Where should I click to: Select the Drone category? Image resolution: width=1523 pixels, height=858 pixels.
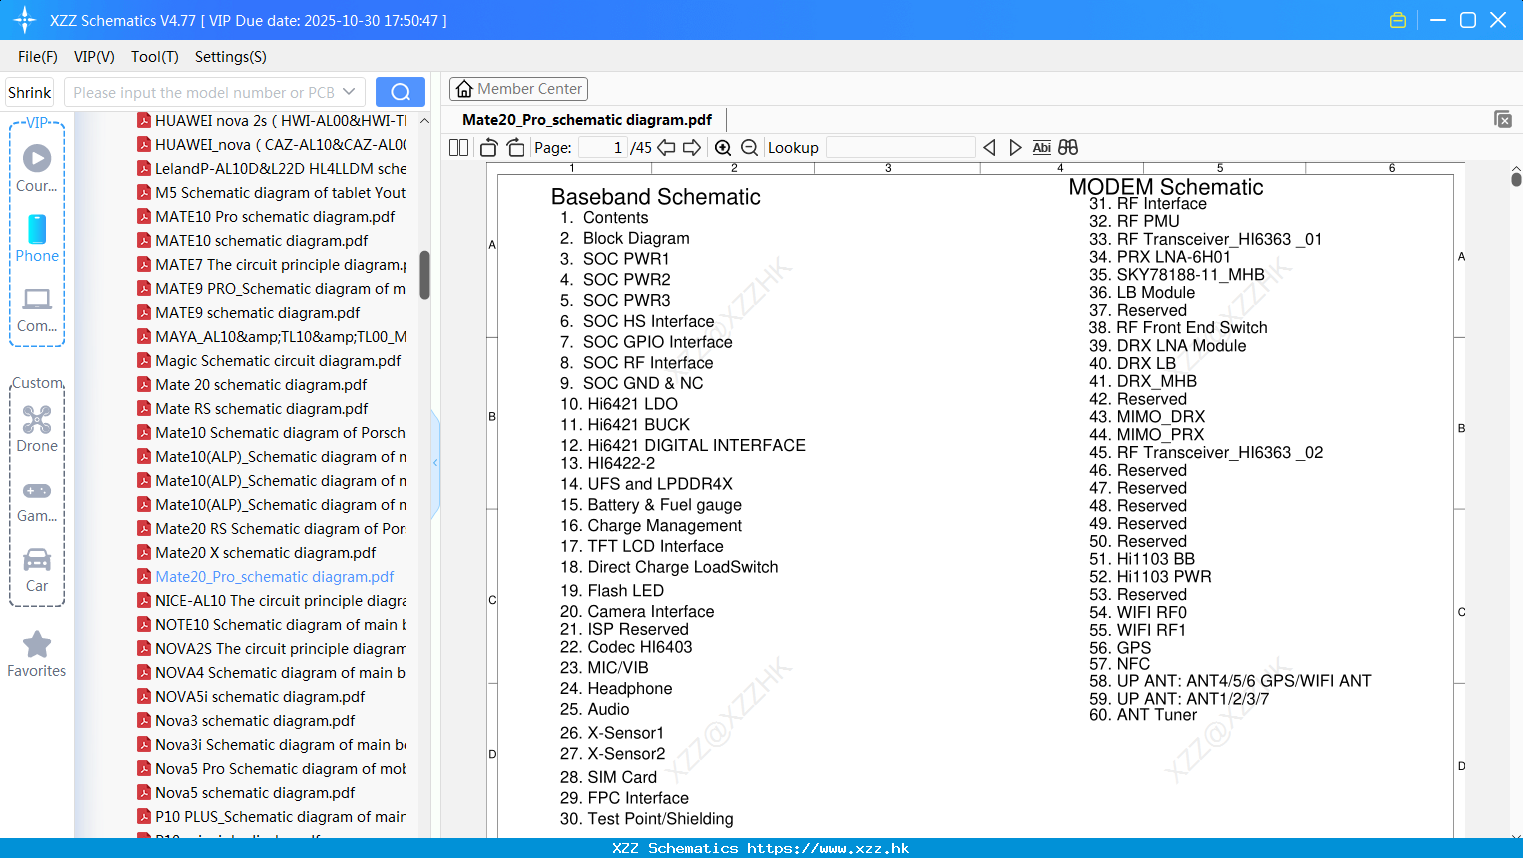point(37,429)
